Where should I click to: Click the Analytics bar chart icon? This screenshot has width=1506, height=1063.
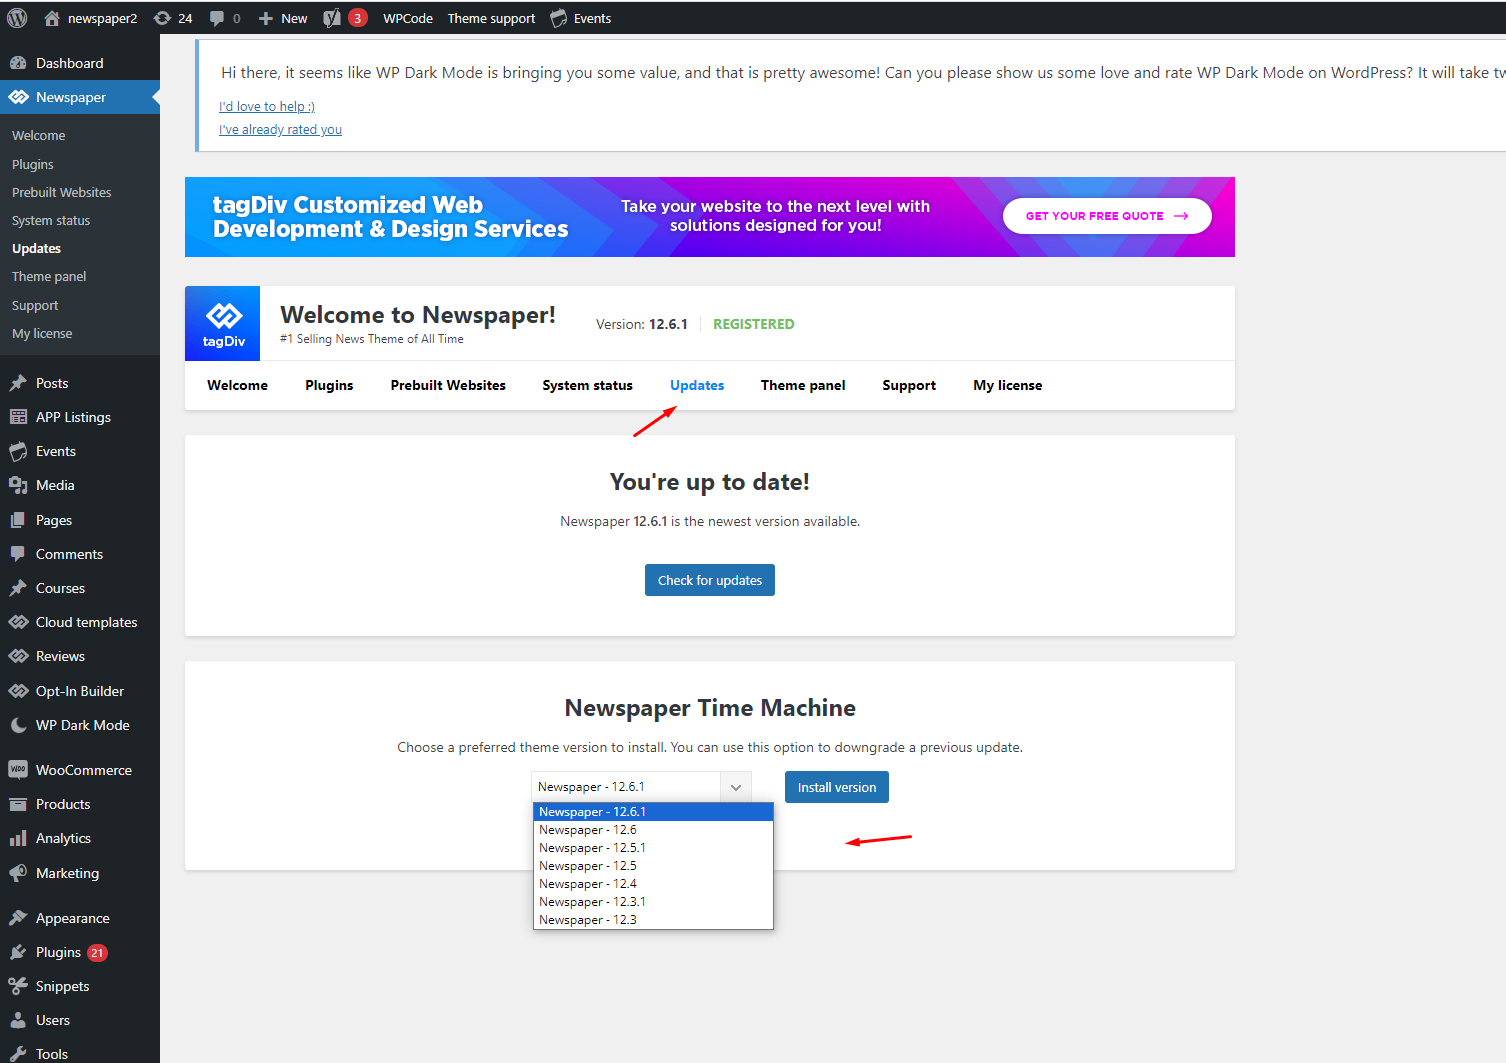18,838
